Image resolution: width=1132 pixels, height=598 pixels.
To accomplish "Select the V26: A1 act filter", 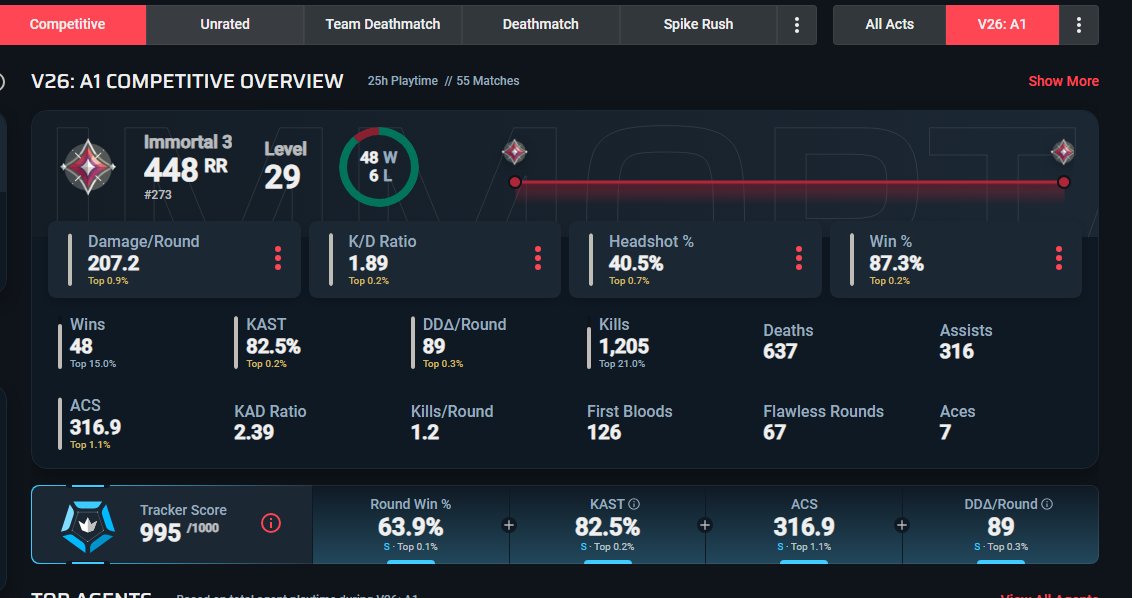I will tap(1002, 25).
